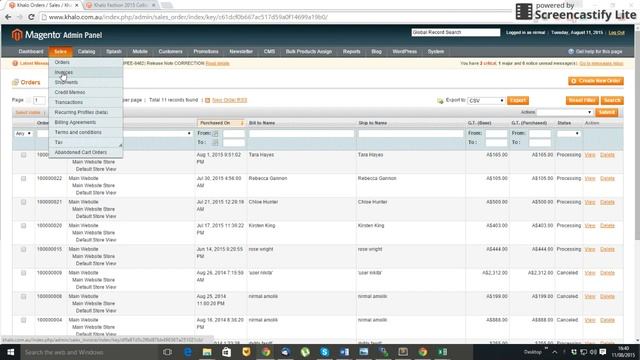Click the Export button
640x360 pixels.
[518, 100]
